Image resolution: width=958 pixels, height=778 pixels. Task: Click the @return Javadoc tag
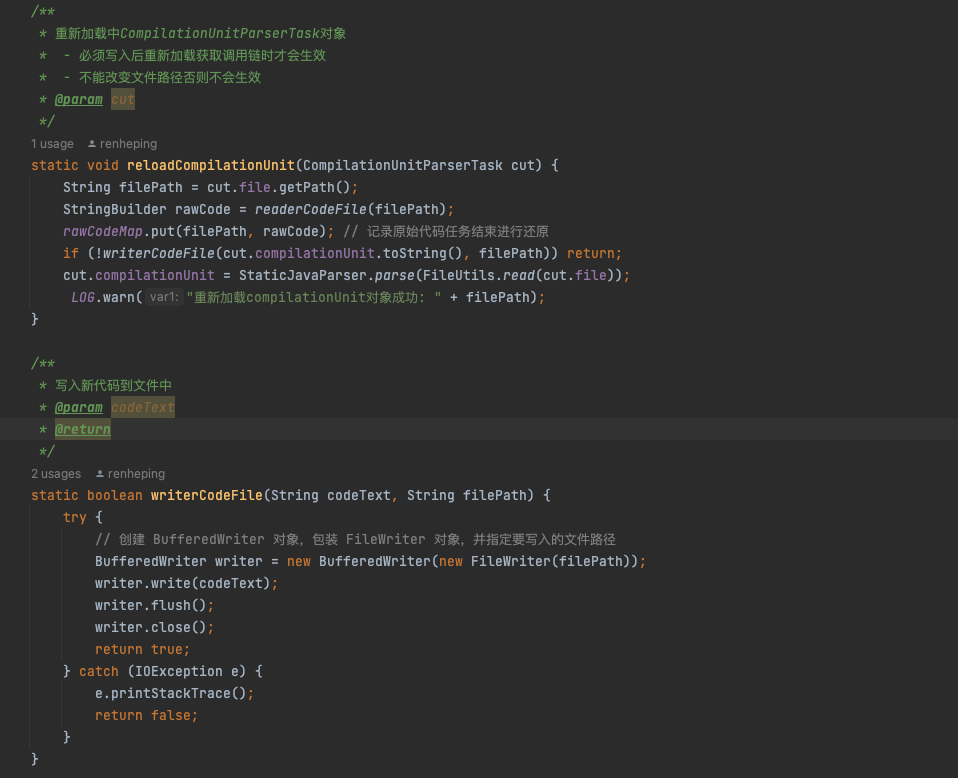[x=83, y=430]
